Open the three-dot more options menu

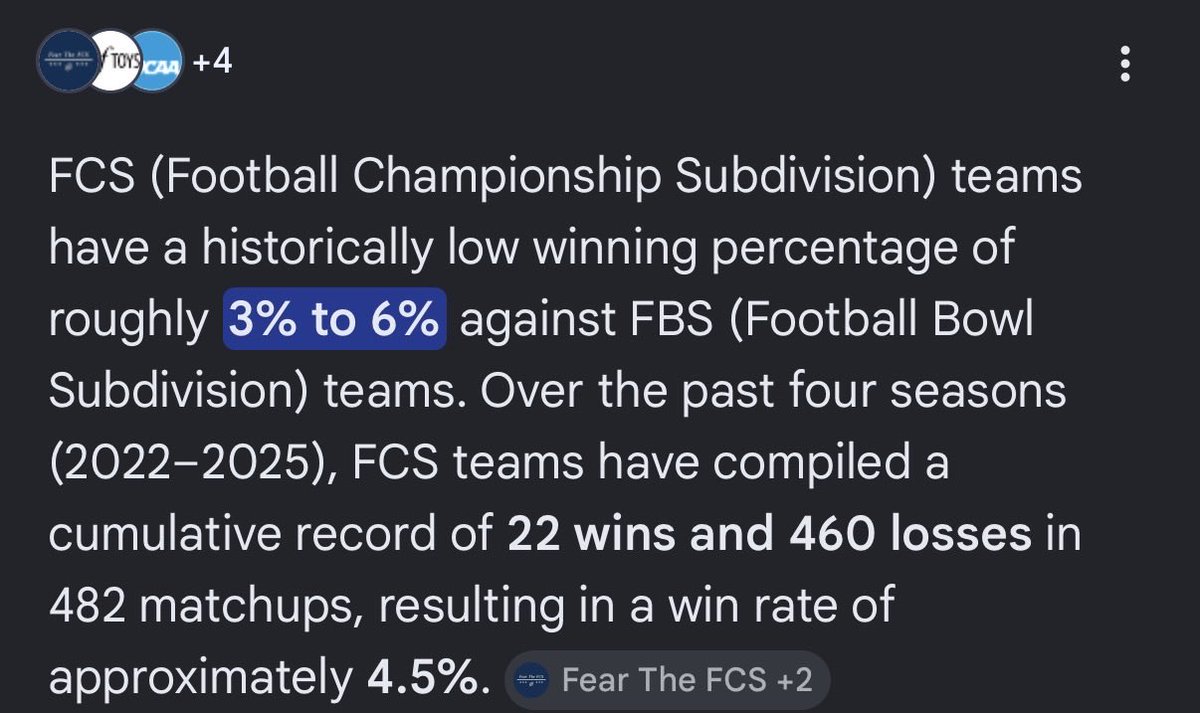[x=1126, y=63]
